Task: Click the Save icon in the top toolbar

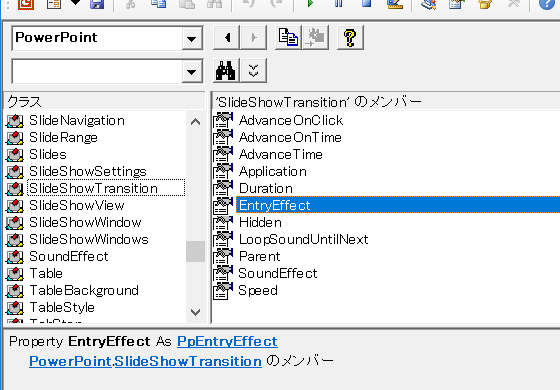Action: [x=97, y=4]
